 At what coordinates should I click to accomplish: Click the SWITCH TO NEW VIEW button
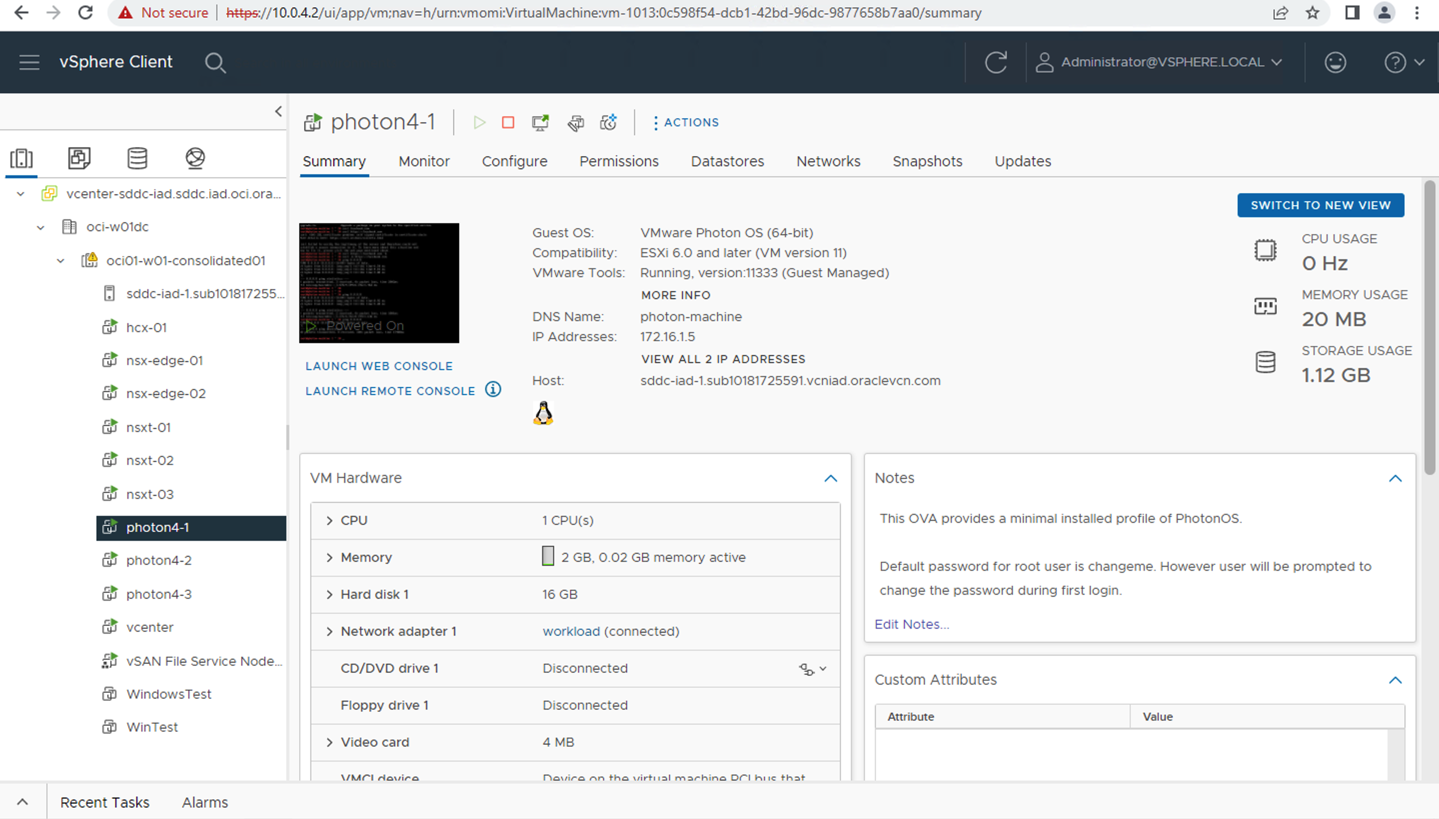1320,205
